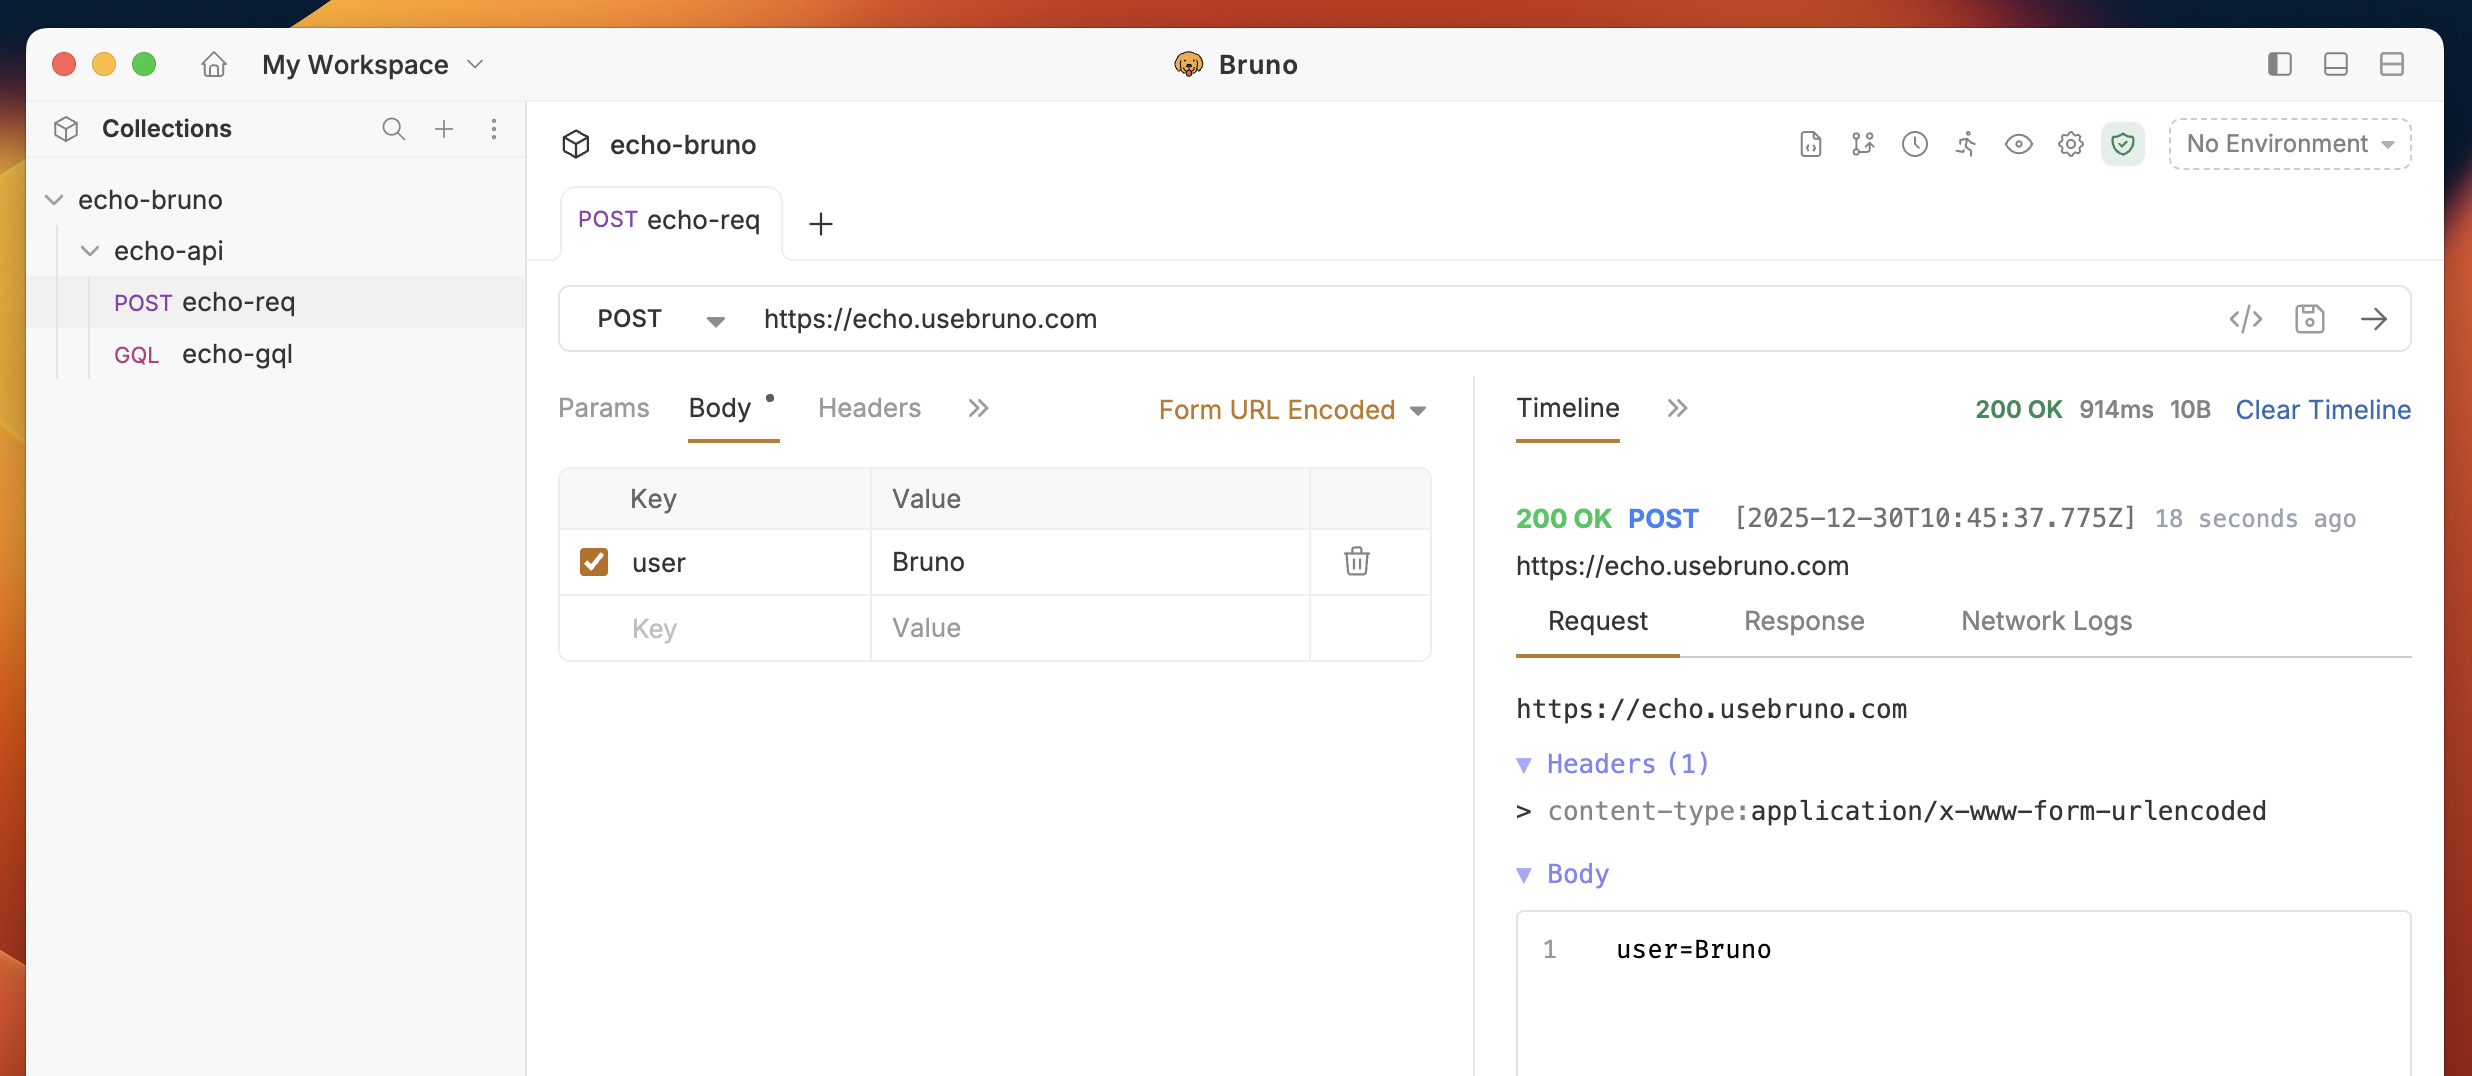Search collections using the magnifier icon
The width and height of the screenshot is (2472, 1076).
[x=394, y=129]
